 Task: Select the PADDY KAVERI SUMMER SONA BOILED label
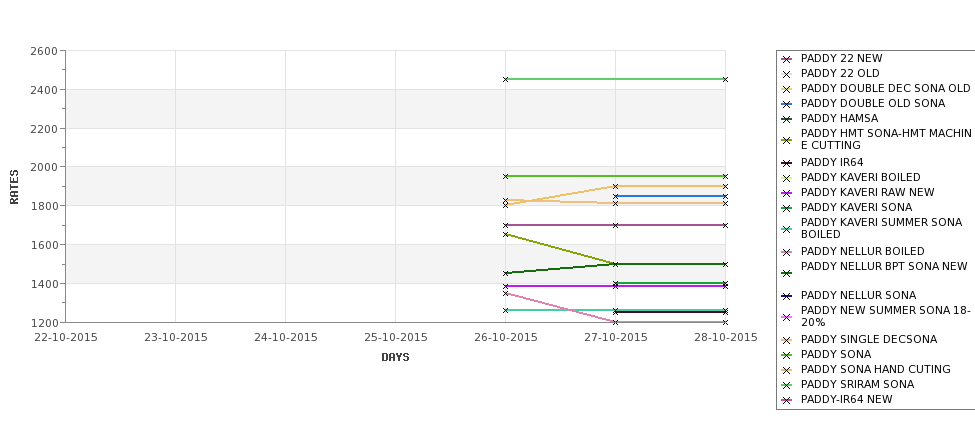[881, 228]
